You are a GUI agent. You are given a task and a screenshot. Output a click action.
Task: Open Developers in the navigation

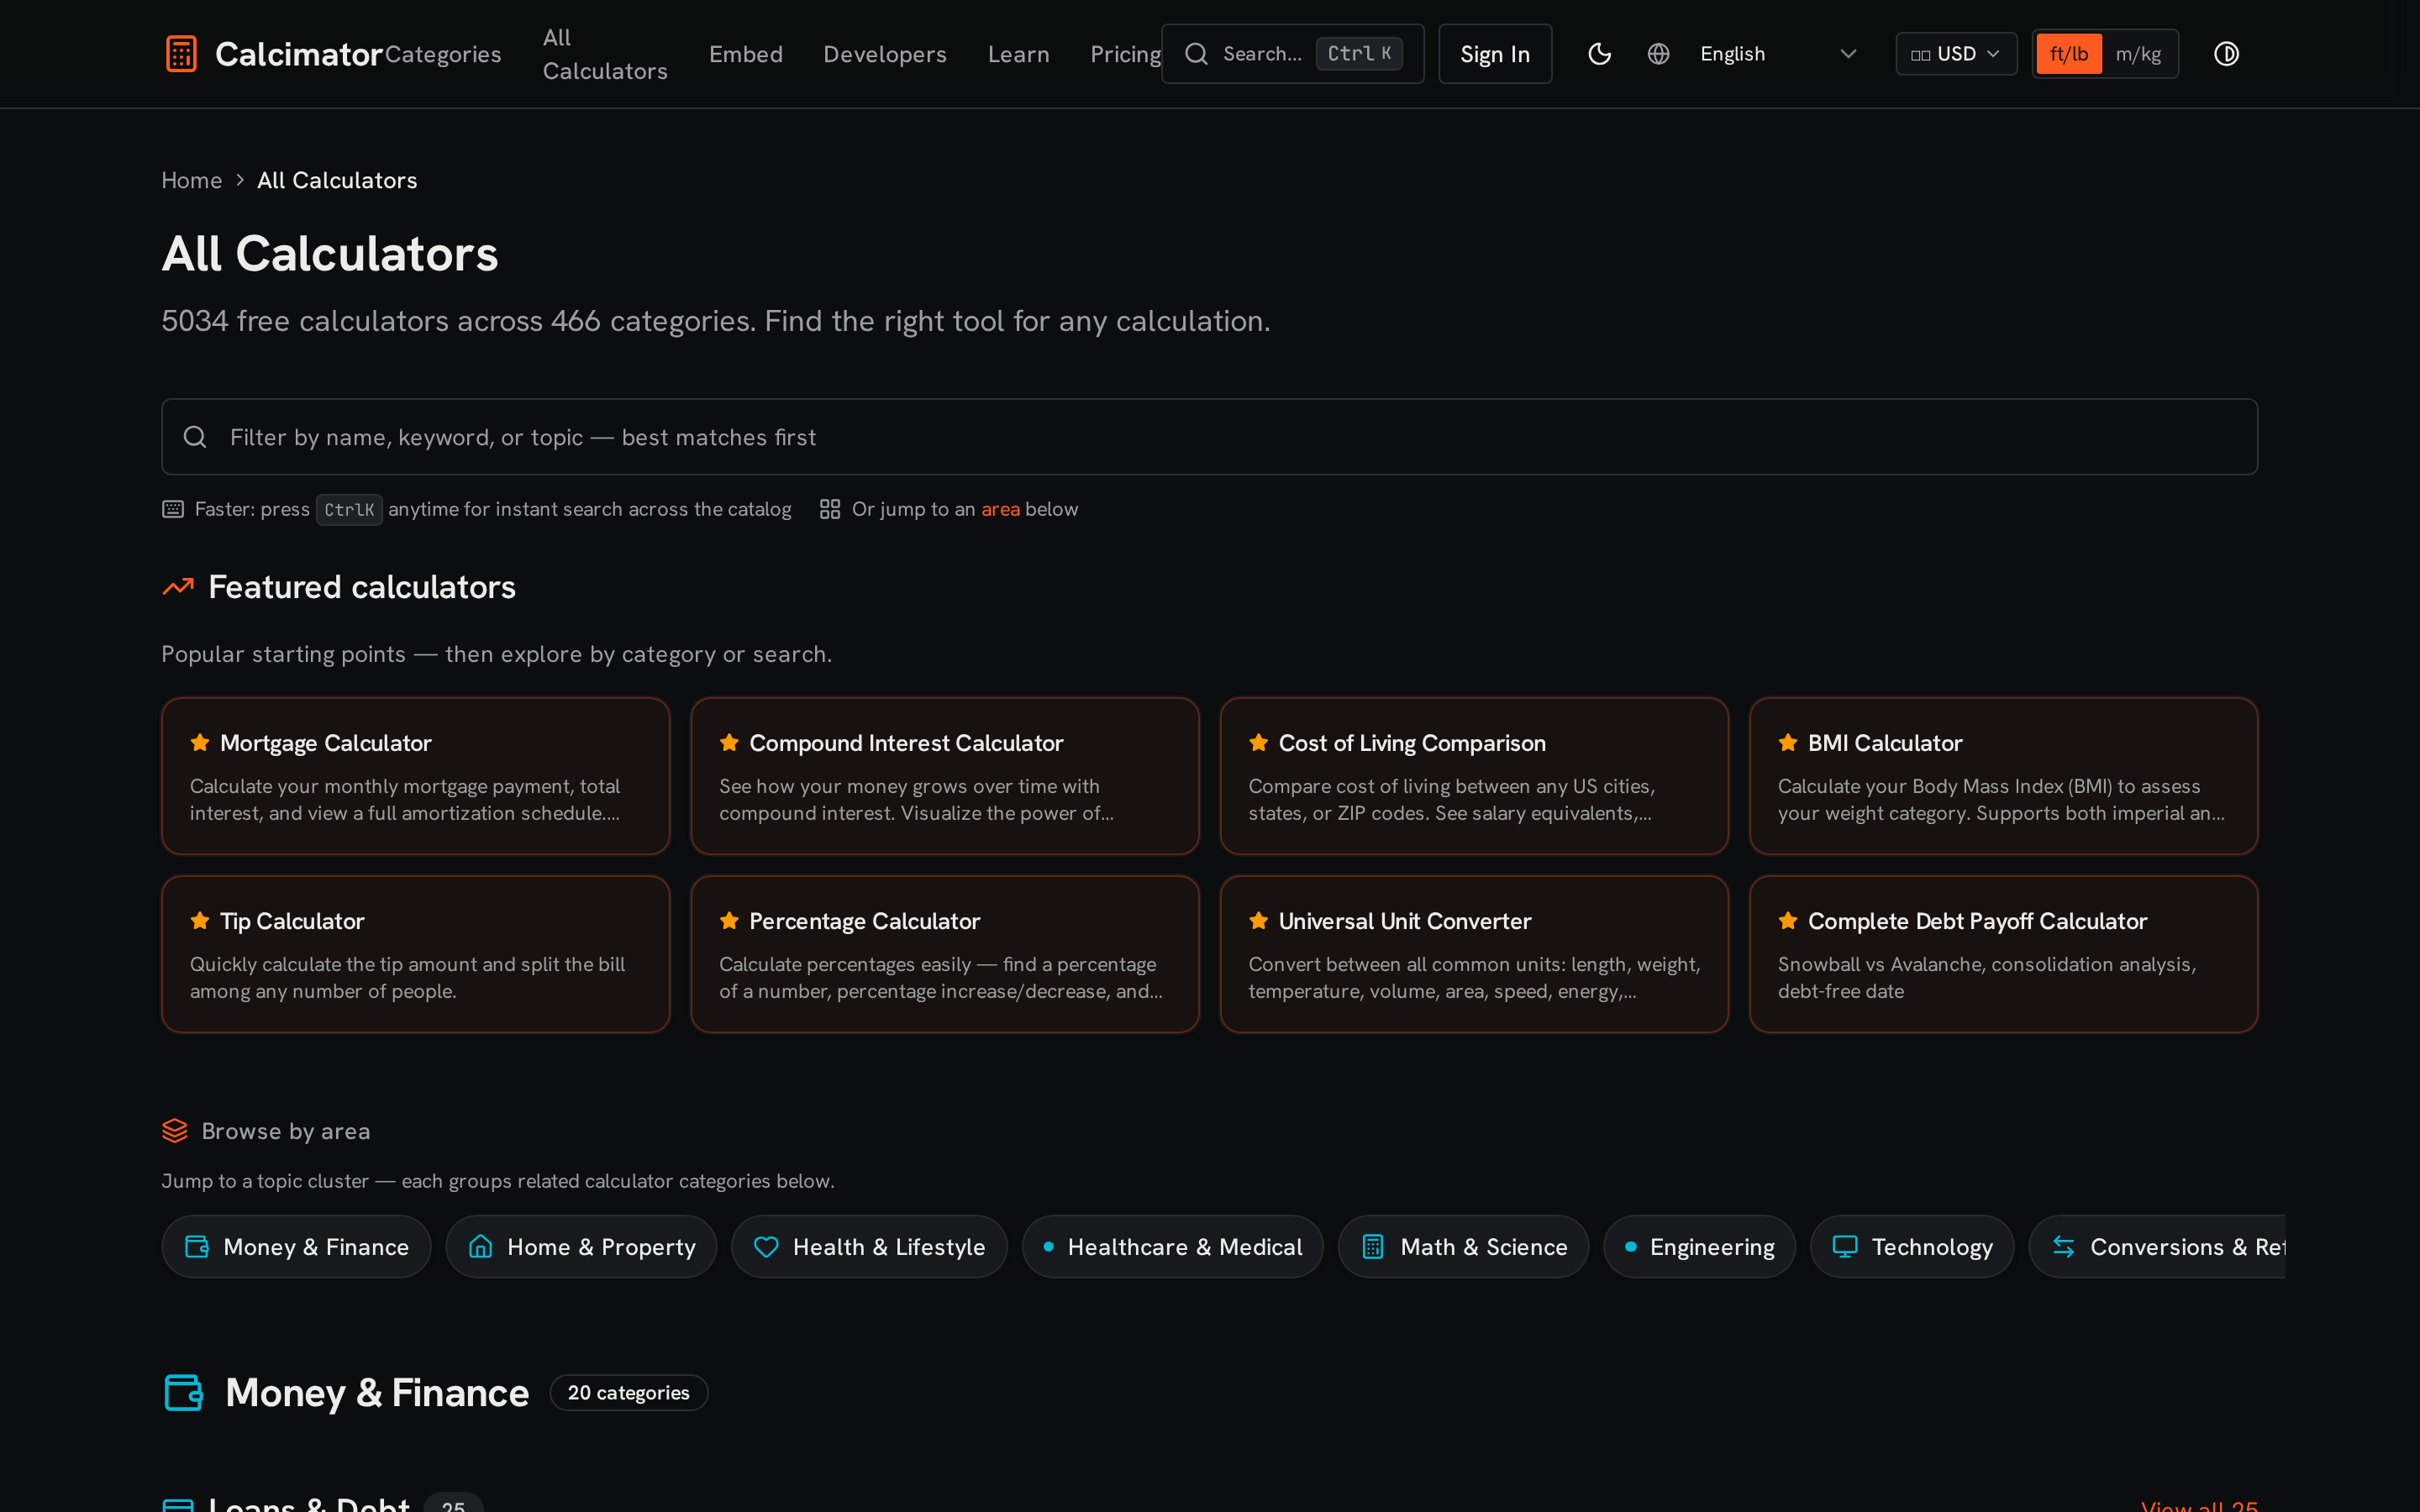click(885, 54)
